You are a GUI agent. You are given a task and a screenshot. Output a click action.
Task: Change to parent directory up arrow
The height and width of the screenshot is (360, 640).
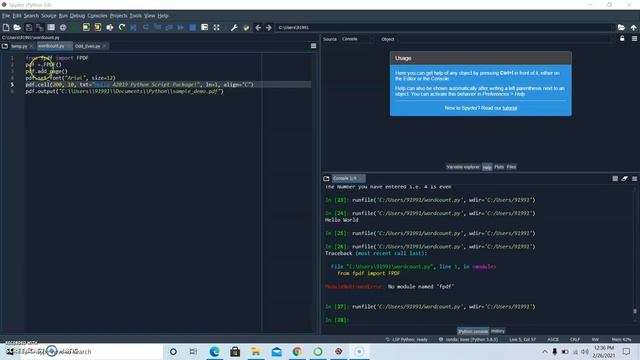[x=633, y=27]
